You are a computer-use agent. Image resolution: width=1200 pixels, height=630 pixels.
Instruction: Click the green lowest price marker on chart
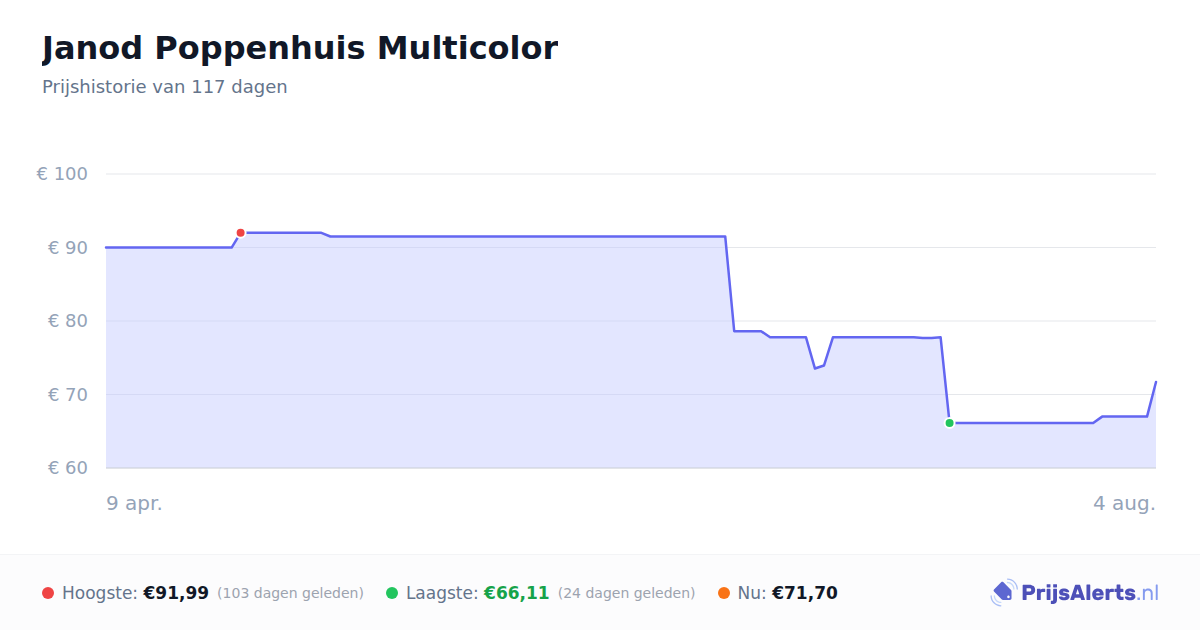point(949,423)
